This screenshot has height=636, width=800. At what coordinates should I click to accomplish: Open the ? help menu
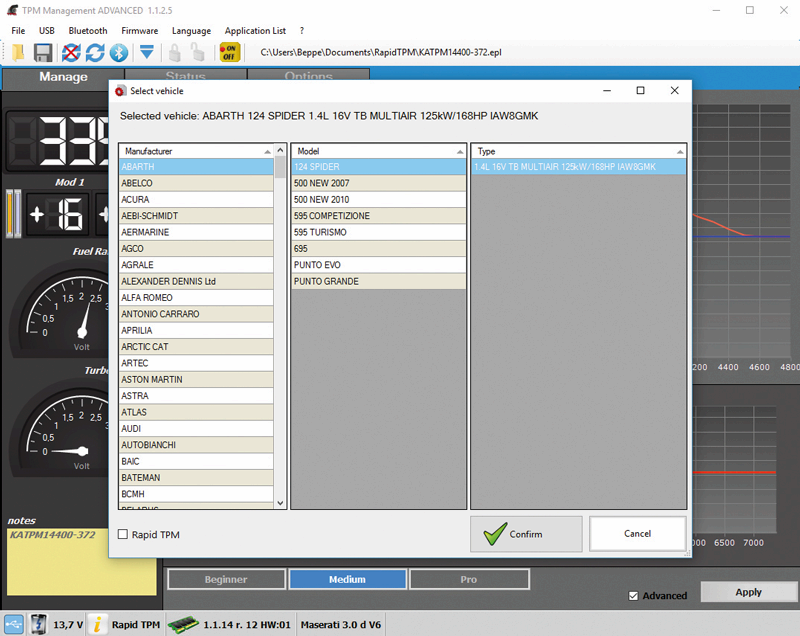pos(302,31)
